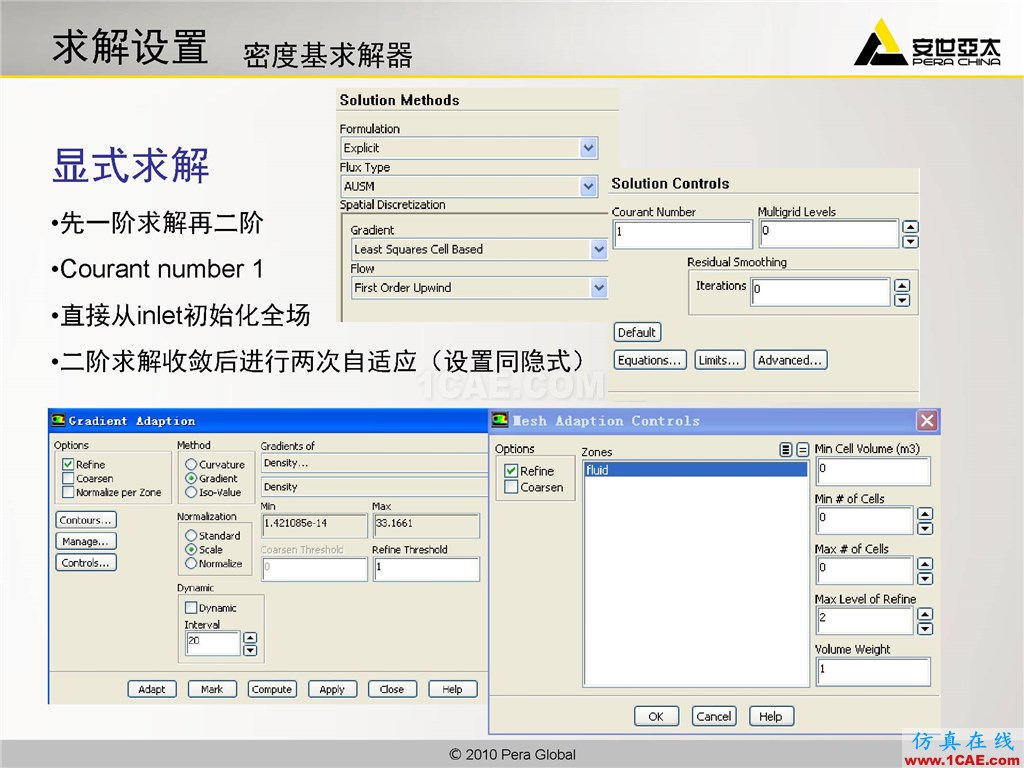Increase Residual Smoothing Iterations up arrow
Screen dimensions: 1024x768
[902, 285]
